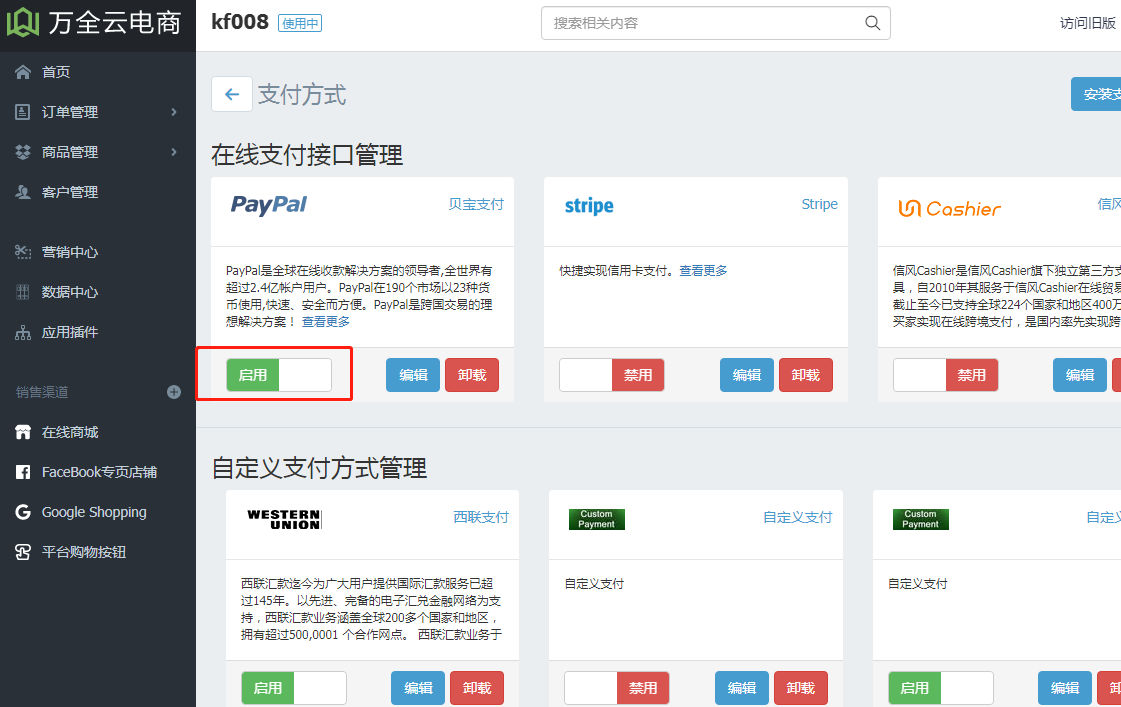Open the 访问旧版 link
The width and height of the screenshot is (1121, 707).
coord(1086,23)
